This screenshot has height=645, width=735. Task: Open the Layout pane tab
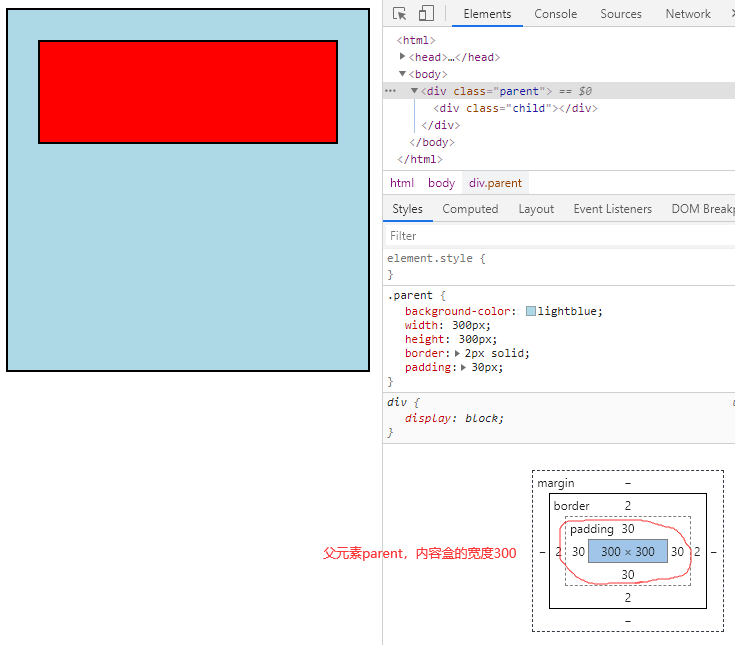536,209
